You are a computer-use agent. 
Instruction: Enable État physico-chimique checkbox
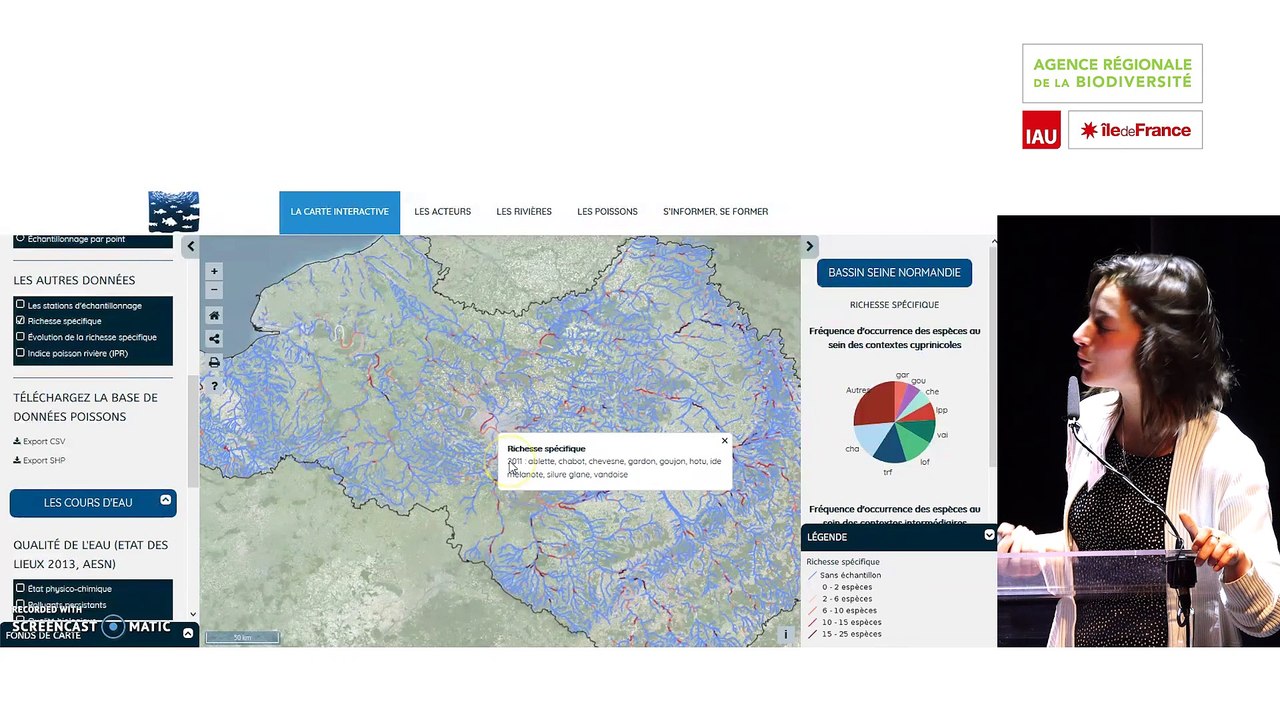point(20,588)
